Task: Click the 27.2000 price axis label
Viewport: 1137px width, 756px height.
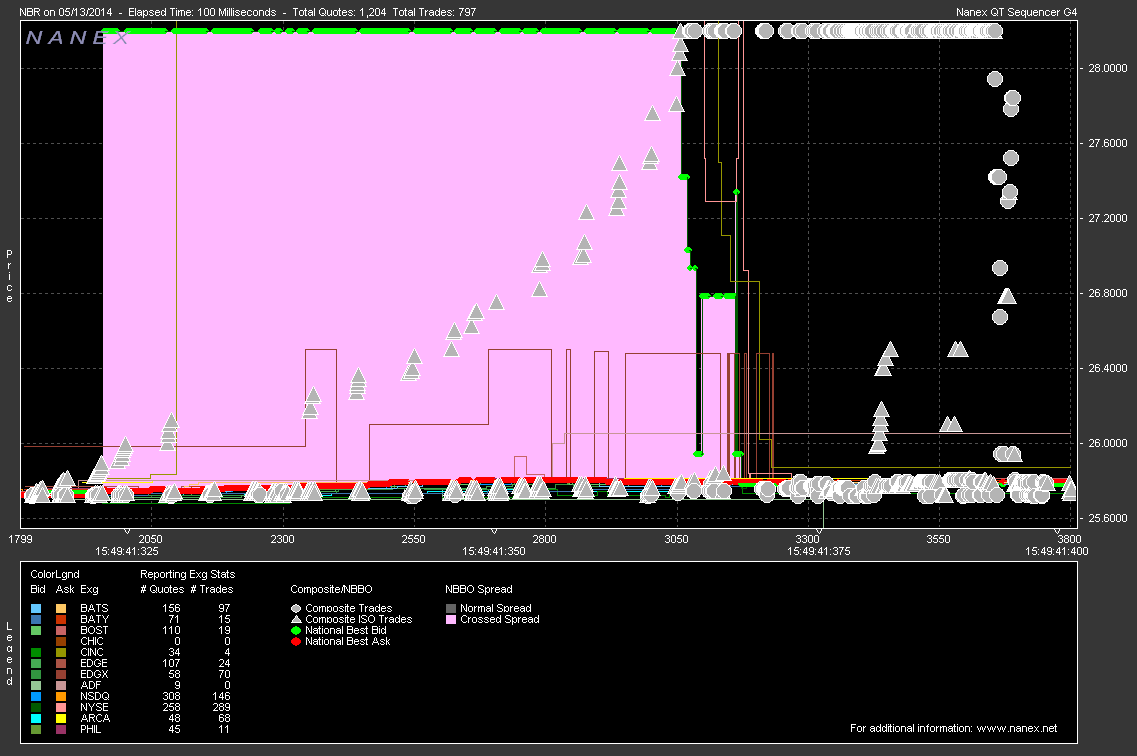Action: tap(1107, 218)
